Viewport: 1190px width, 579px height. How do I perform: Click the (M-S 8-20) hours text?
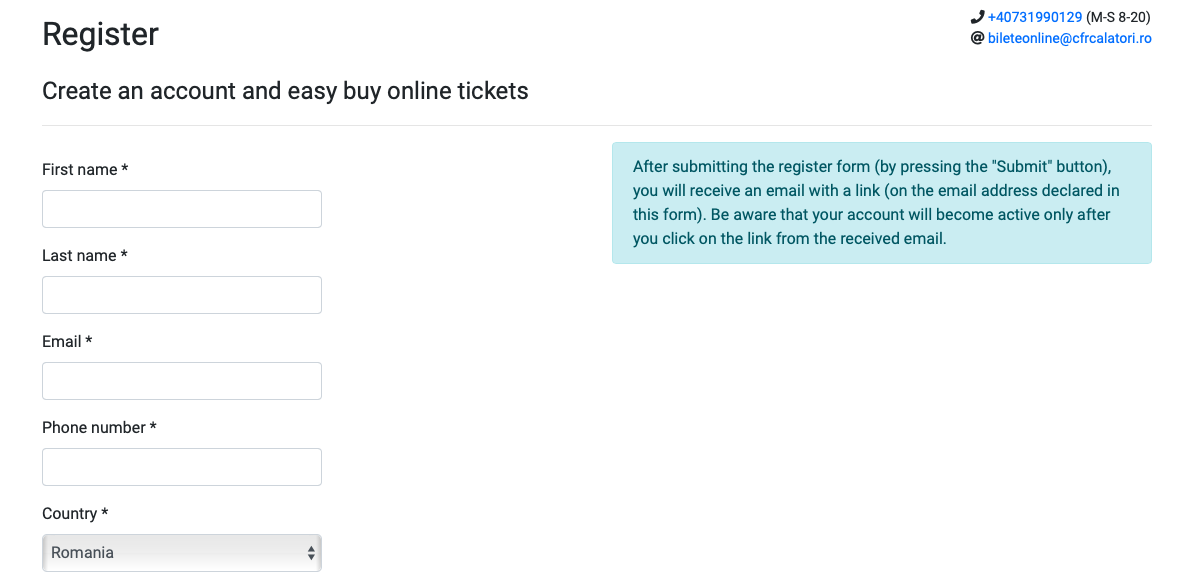1119,17
